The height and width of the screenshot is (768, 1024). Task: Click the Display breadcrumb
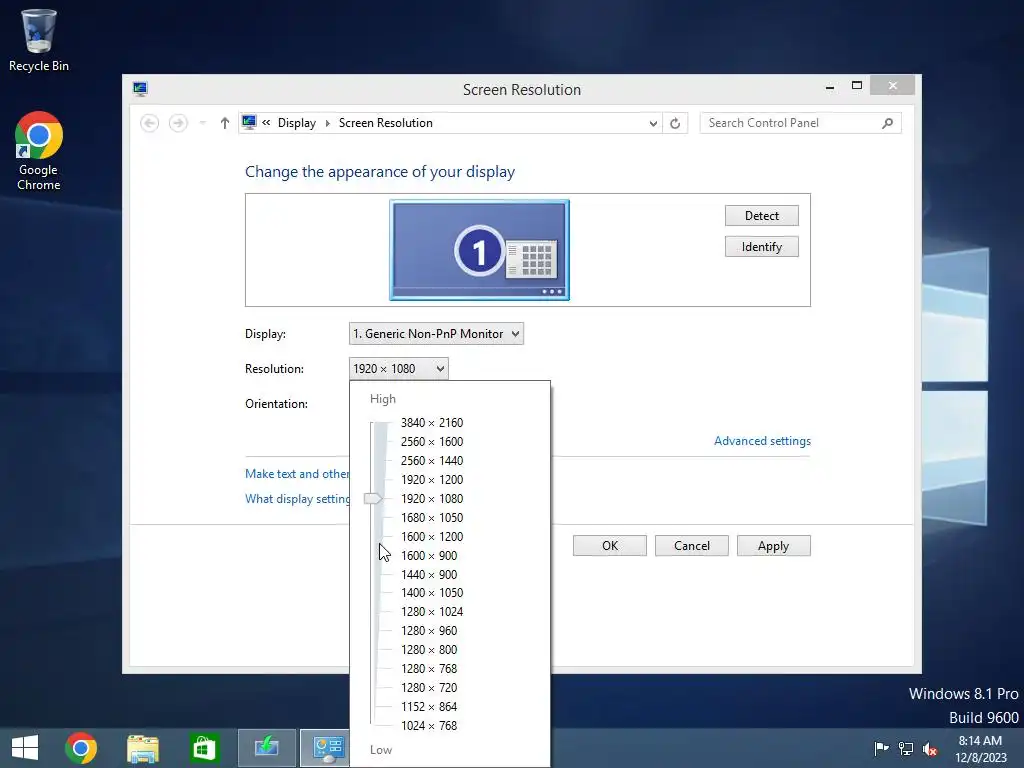[x=296, y=123]
